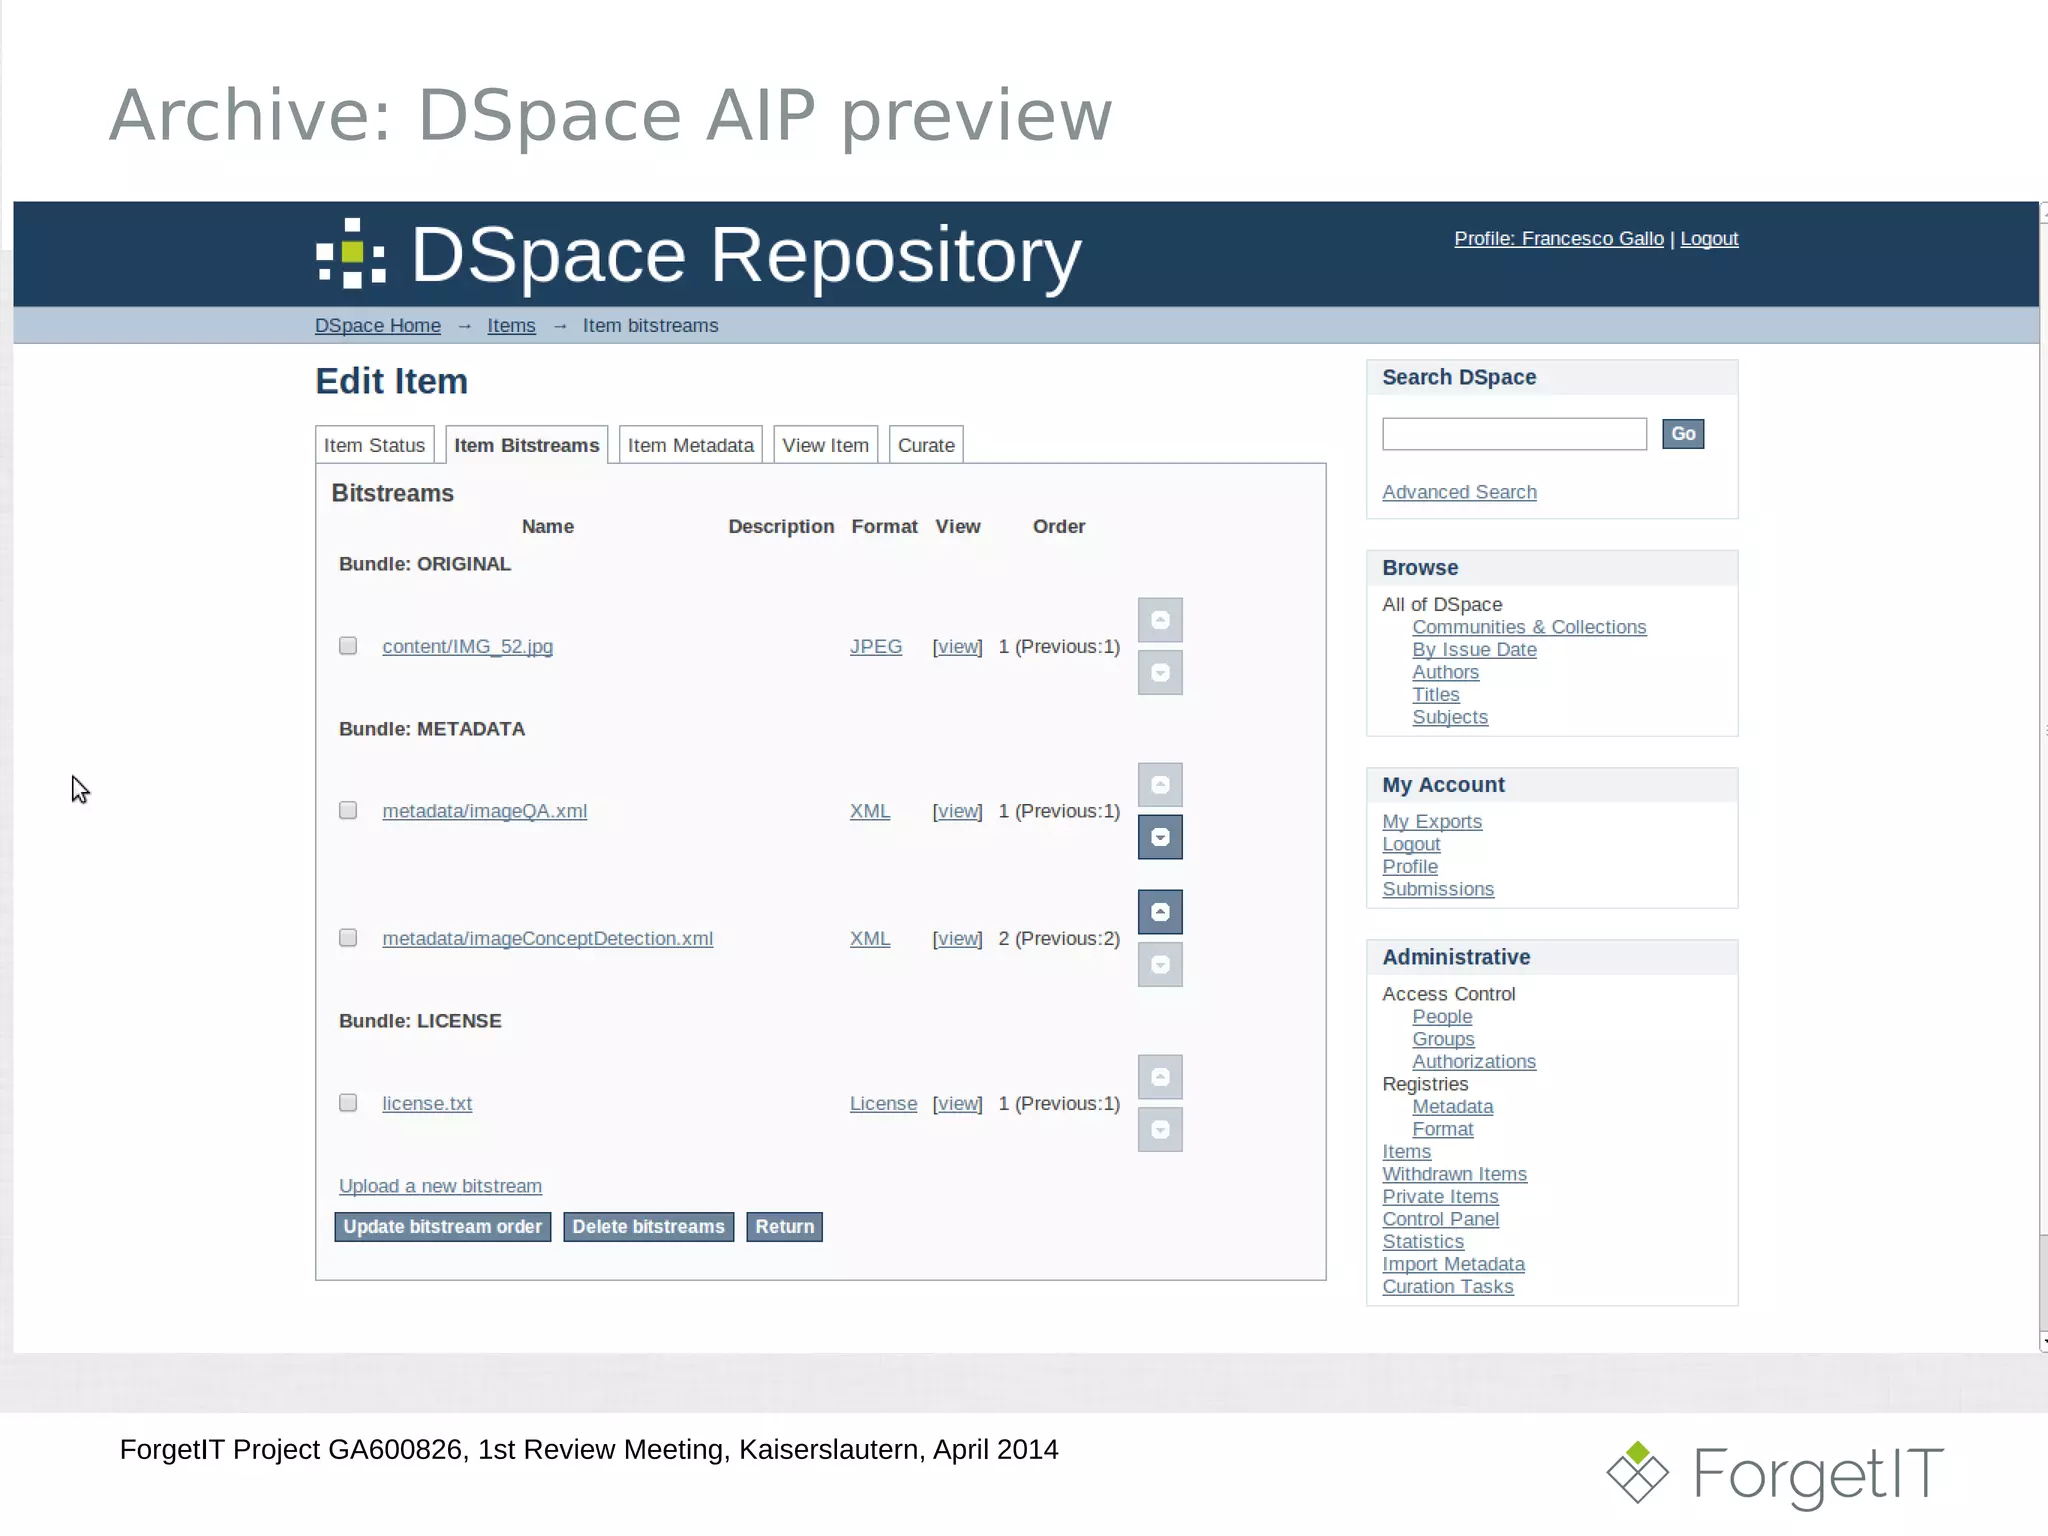Open metadata/imageQA.xml file link
Image resolution: width=2048 pixels, height=1536 pixels.
tap(484, 811)
